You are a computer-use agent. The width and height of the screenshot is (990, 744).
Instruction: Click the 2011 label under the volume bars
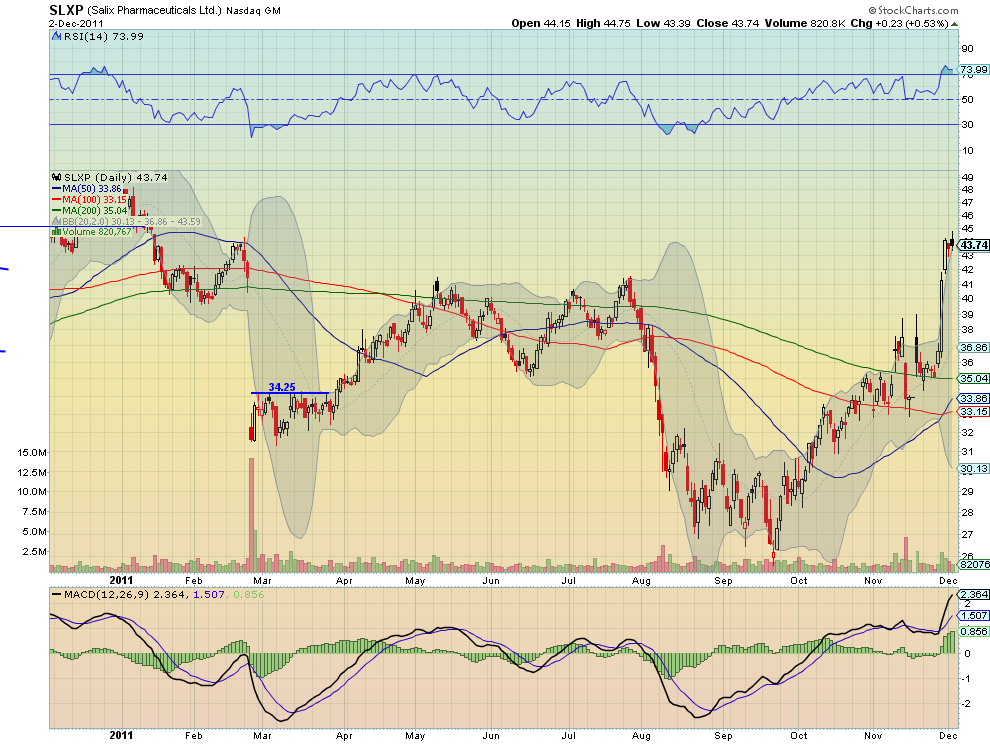pos(121,580)
